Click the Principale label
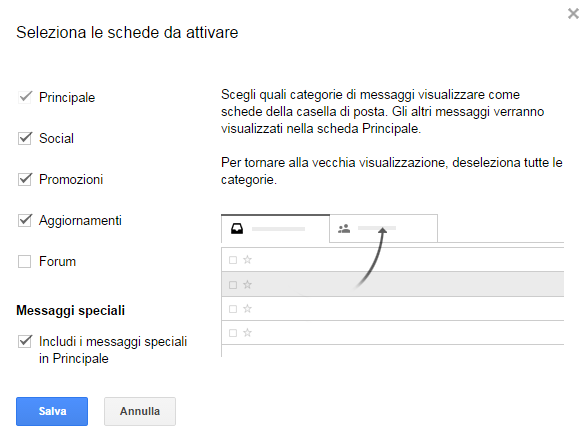 pos(67,98)
